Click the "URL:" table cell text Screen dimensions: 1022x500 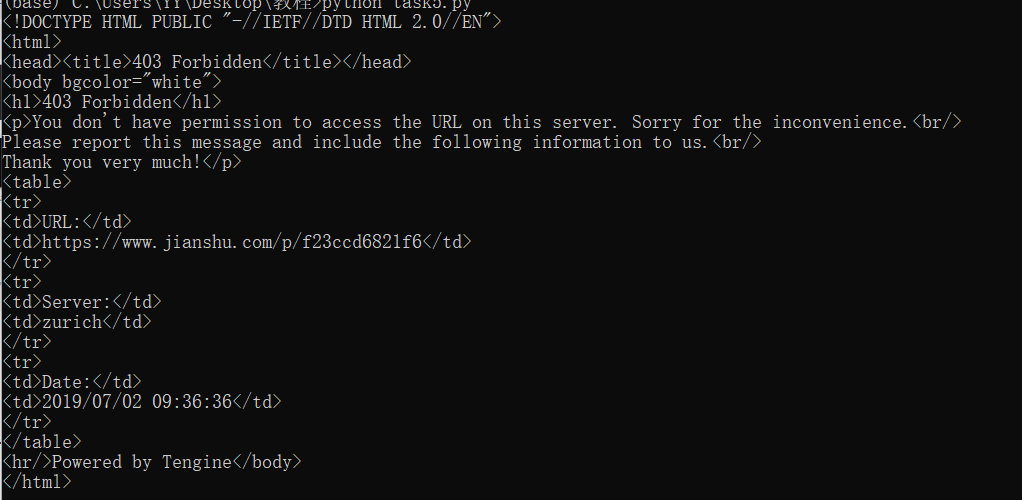tap(61, 222)
